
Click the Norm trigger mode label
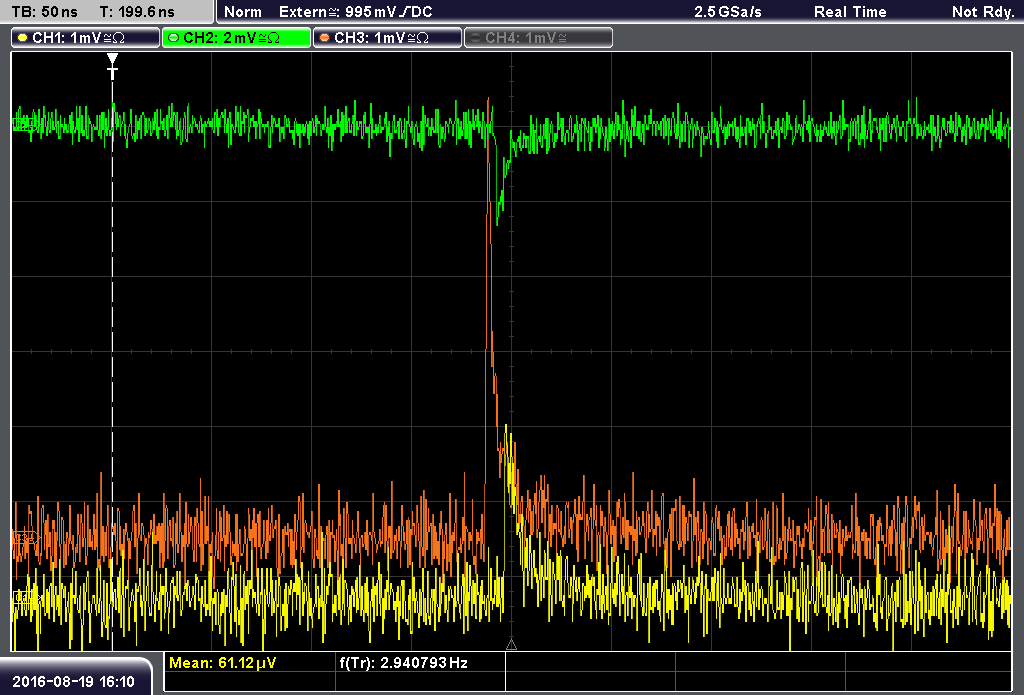[242, 12]
